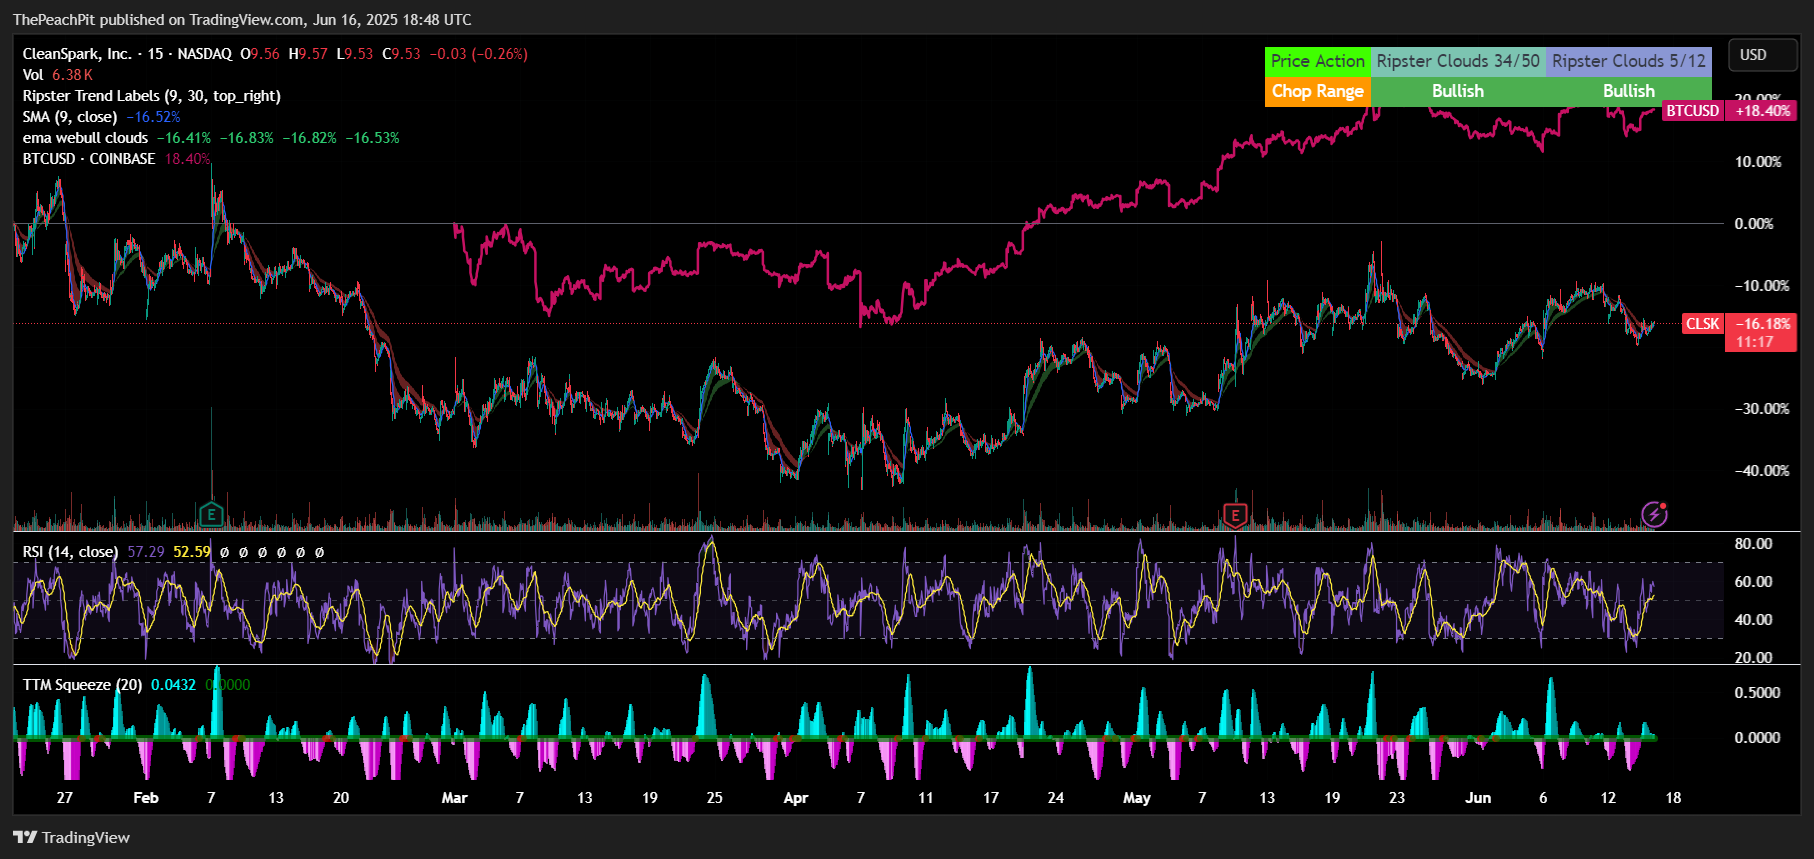Click the −40.00% price axis label
The height and width of the screenshot is (859, 1814).
coord(1761,471)
